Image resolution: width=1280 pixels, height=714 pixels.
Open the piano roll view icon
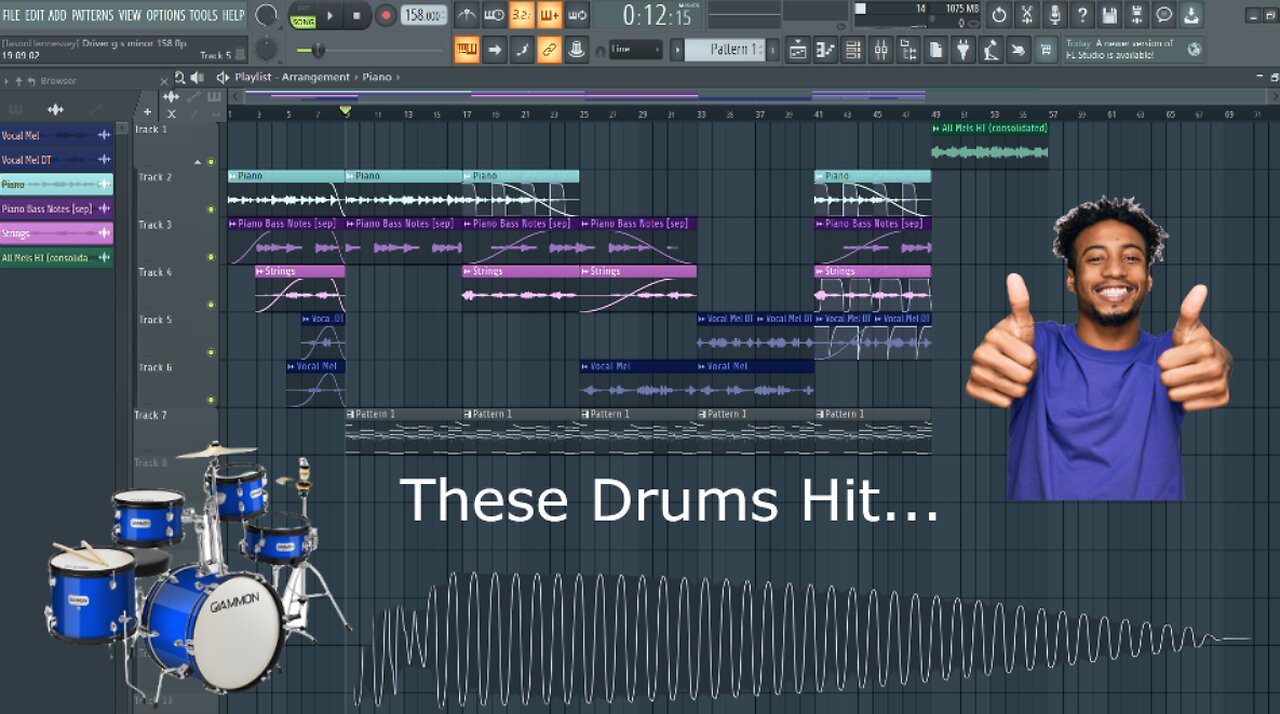coord(825,49)
